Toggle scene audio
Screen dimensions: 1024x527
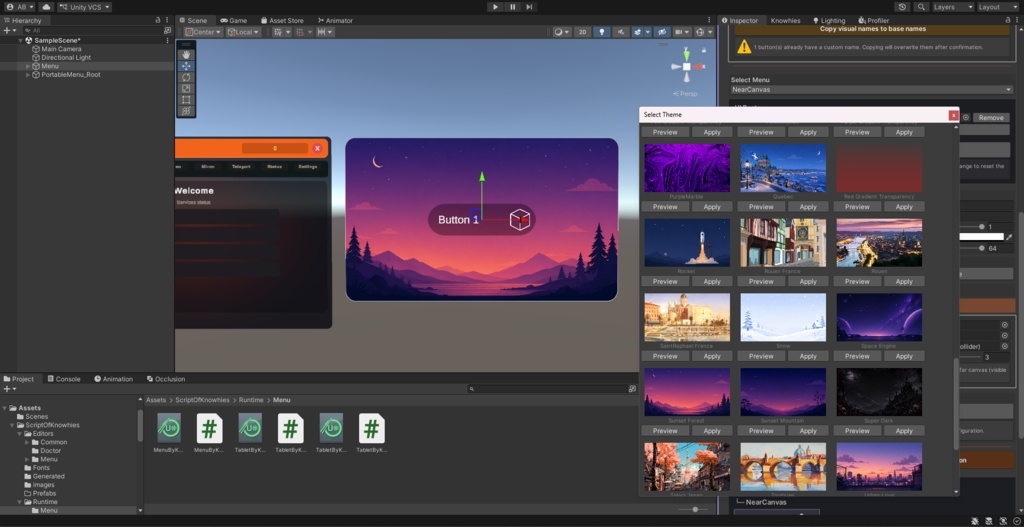pyautogui.click(x=620, y=32)
